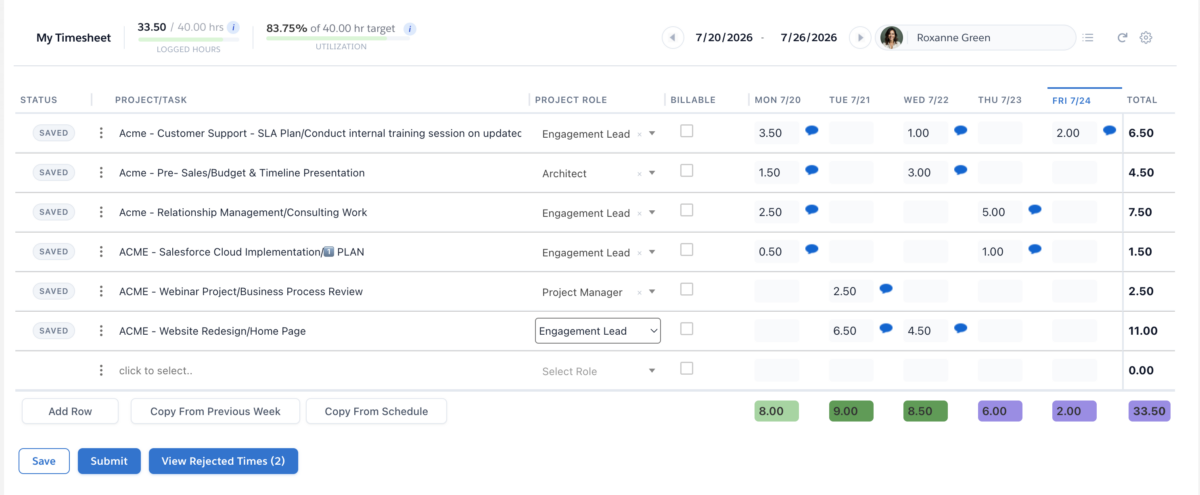Image resolution: width=1200 pixels, height=495 pixels.
Task: Toggle billable for Salesforce Cloud Implementation row
Action: click(686, 250)
